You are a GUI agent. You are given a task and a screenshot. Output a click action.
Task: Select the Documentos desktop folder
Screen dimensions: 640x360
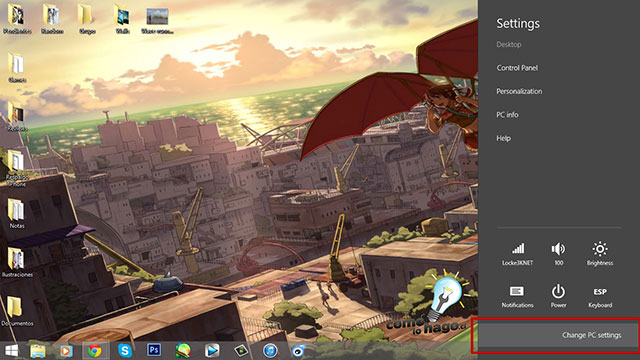click(17, 311)
